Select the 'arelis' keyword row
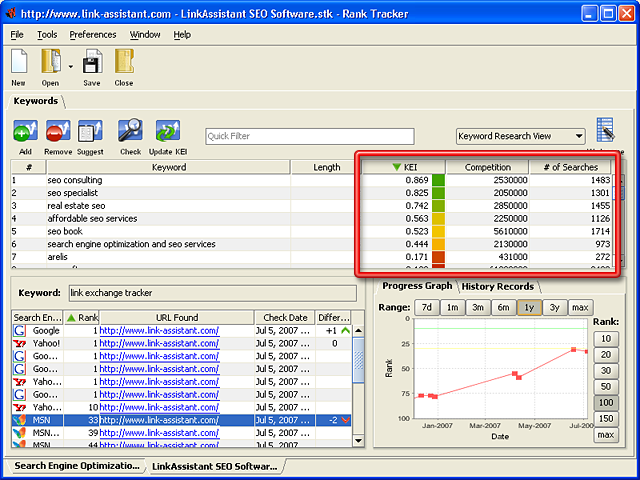Viewport: 640px width, 480px height. tap(312, 257)
